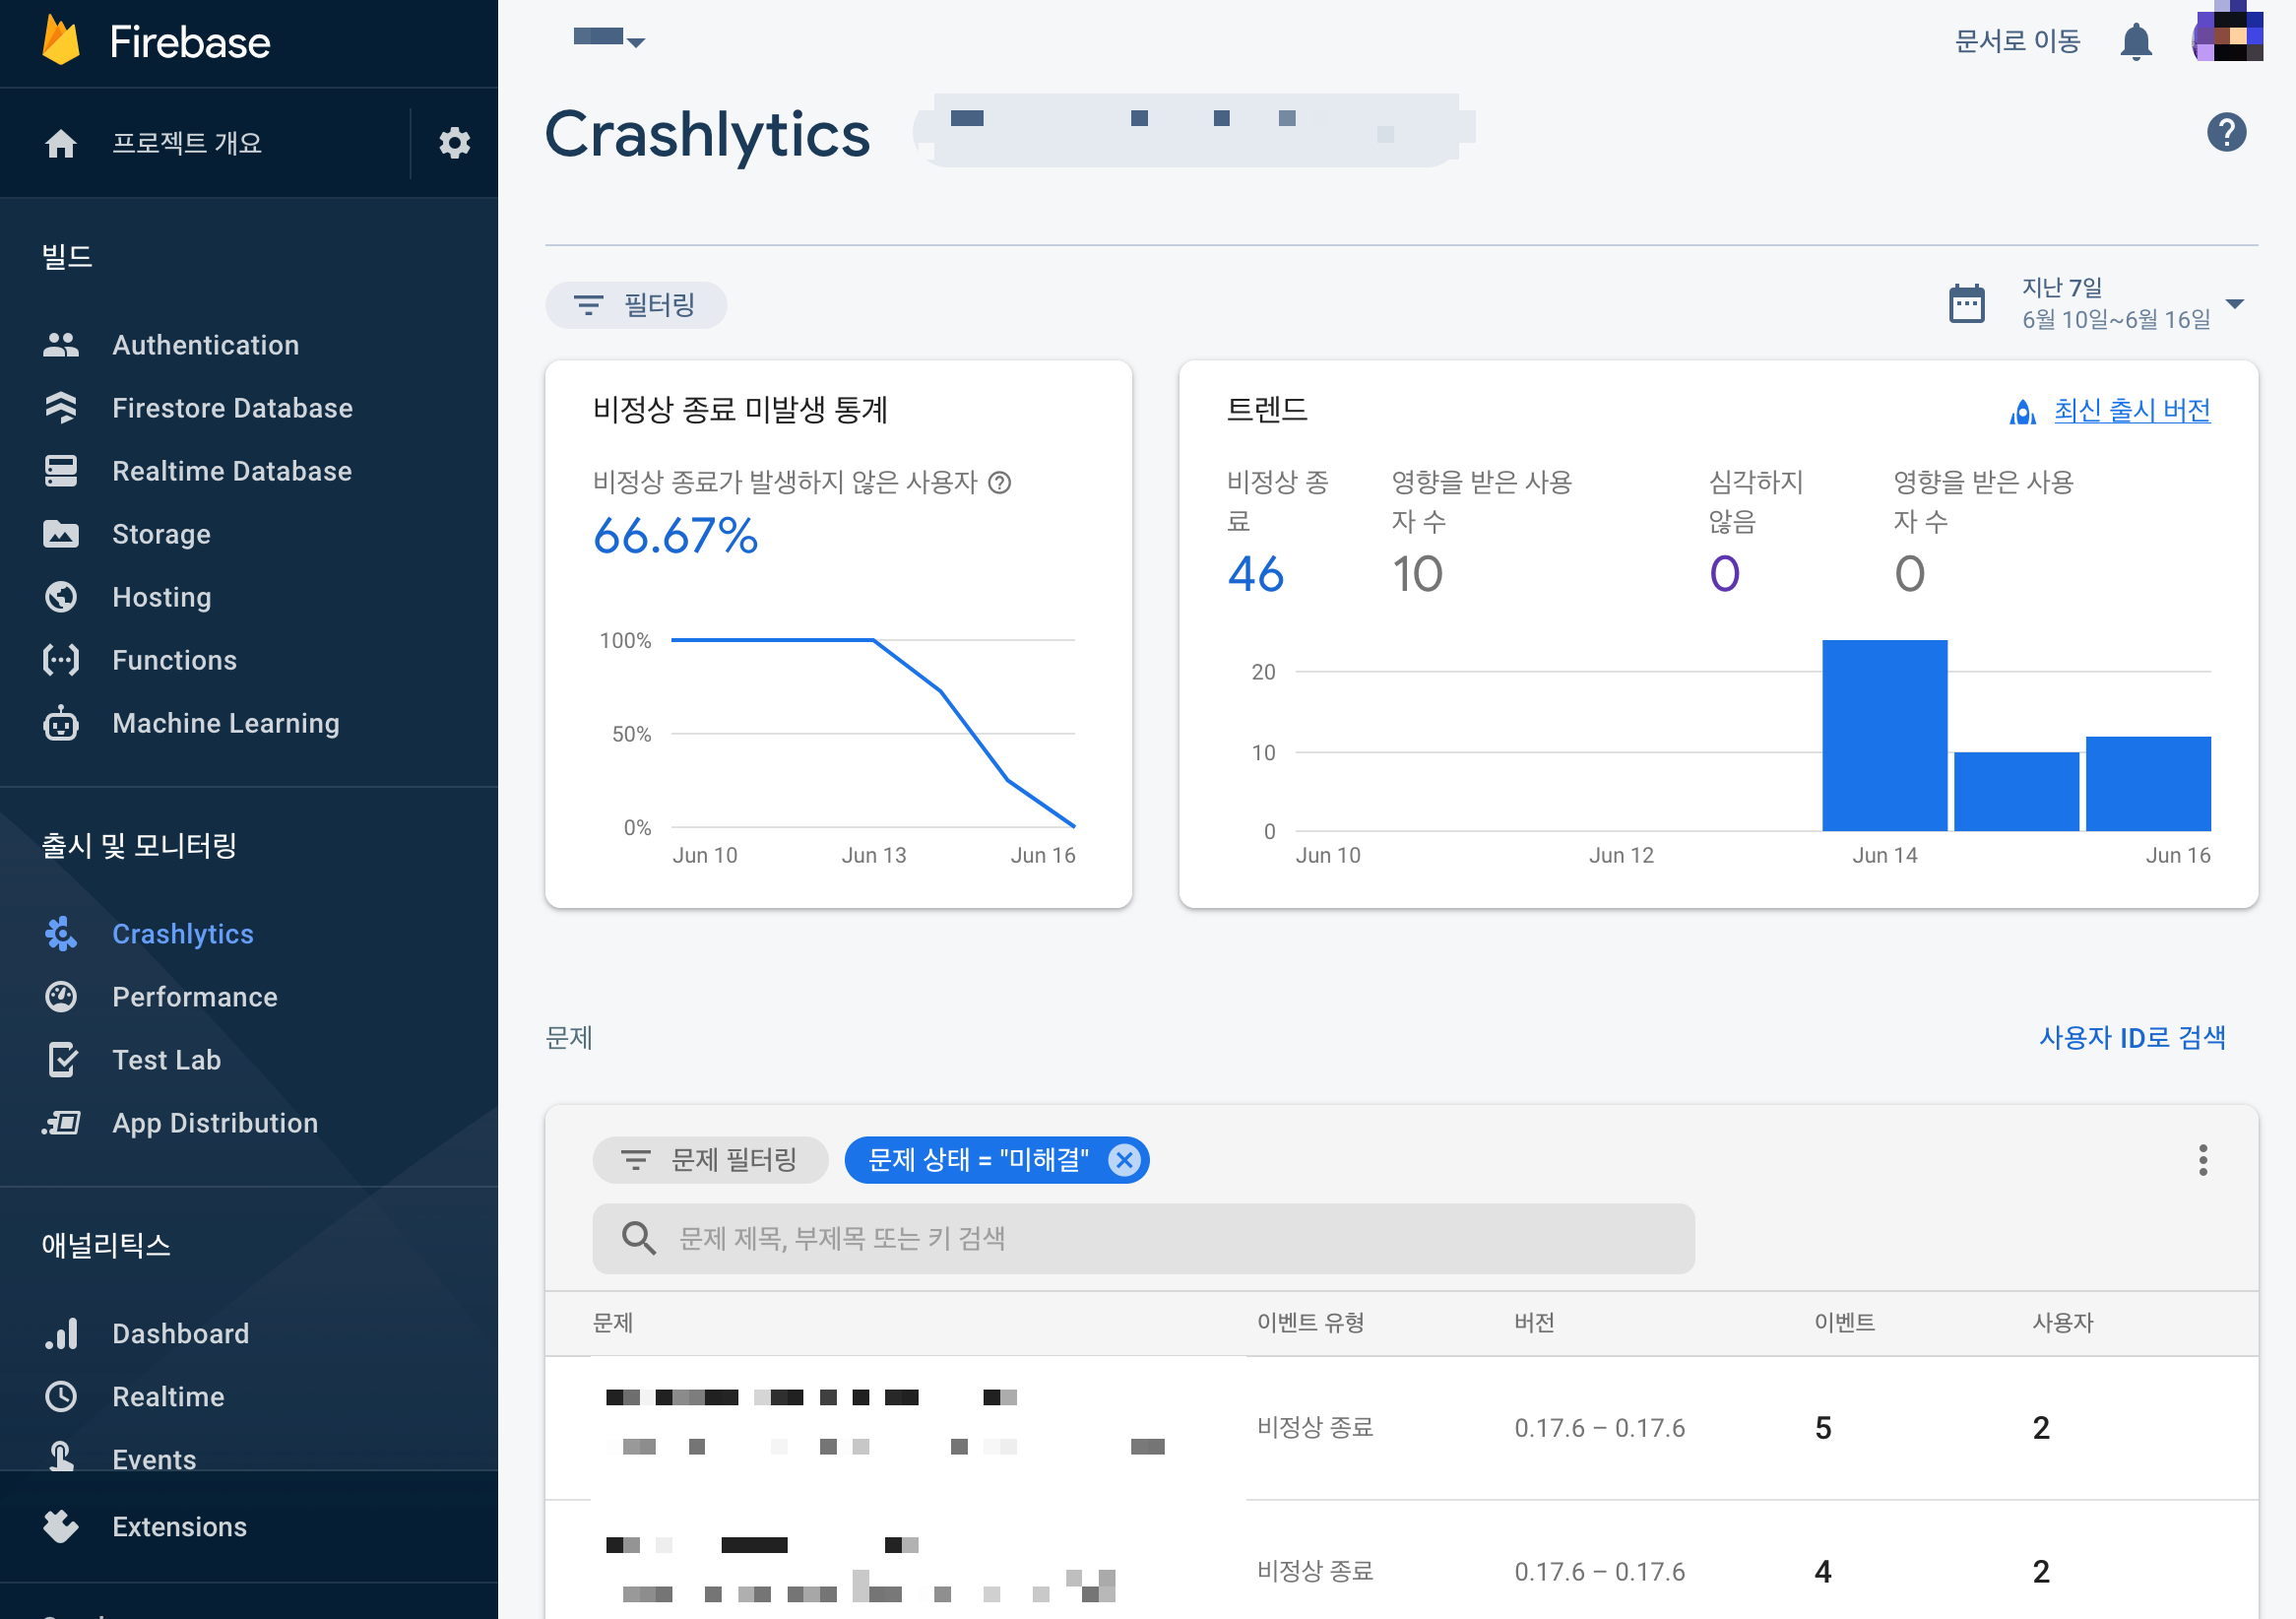
Task: Click the Firestore Database icon
Action: (x=61, y=408)
